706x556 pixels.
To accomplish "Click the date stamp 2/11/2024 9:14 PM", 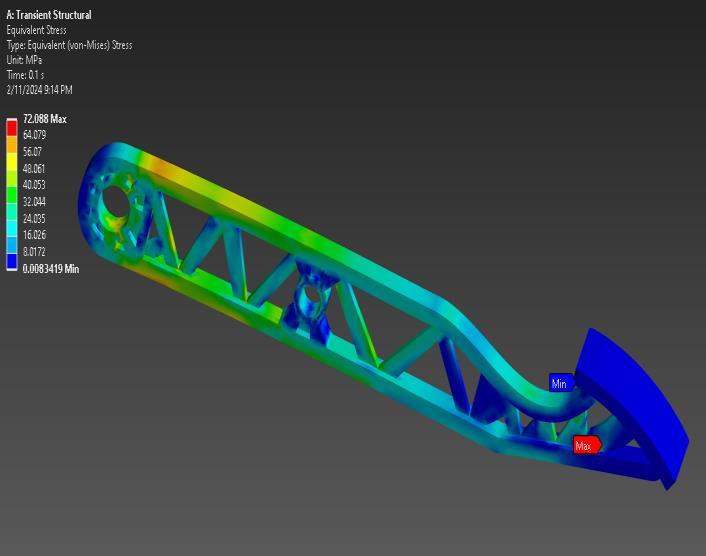I will 39,90.
